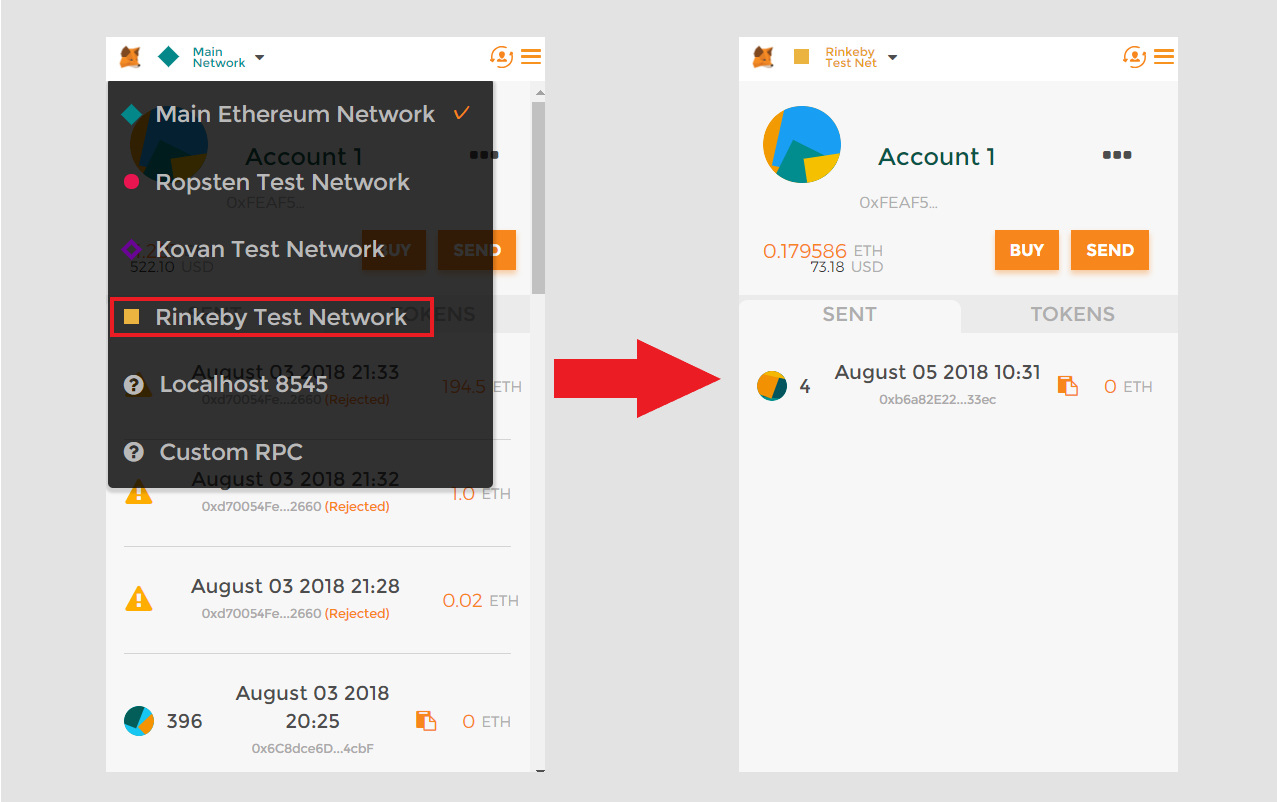This screenshot has height=802, width=1277.
Task: Click purple diamond icon for Kovan
Action: click(x=131, y=249)
